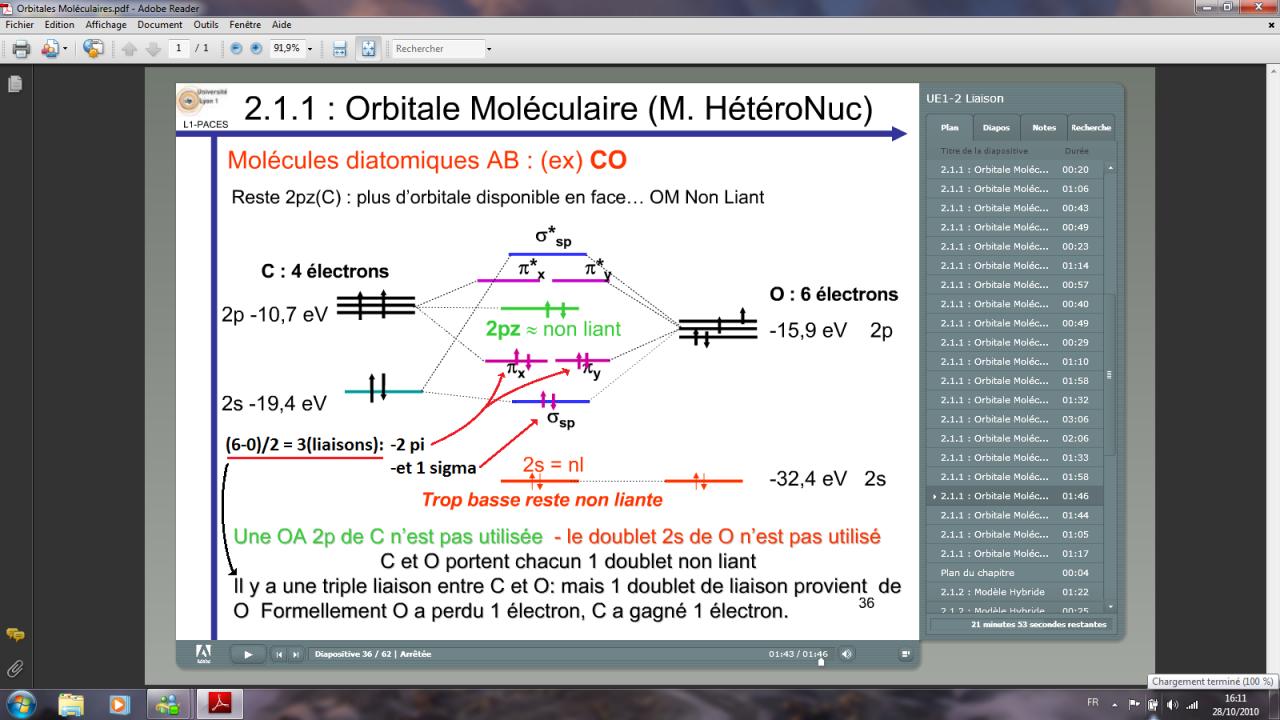Expand the Rechercher search options arrow

[489, 48]
